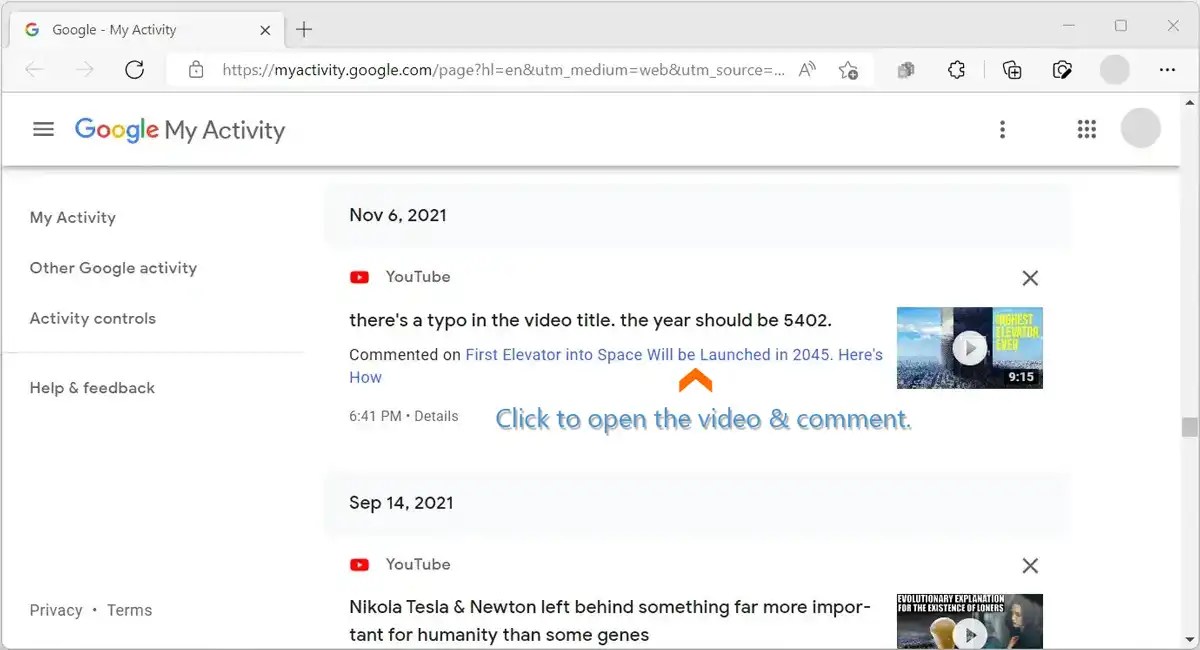Viewport: 1200px width, 650px height.
Task: Play the elevator video thumbnail
Action: [x=968, y=348]
